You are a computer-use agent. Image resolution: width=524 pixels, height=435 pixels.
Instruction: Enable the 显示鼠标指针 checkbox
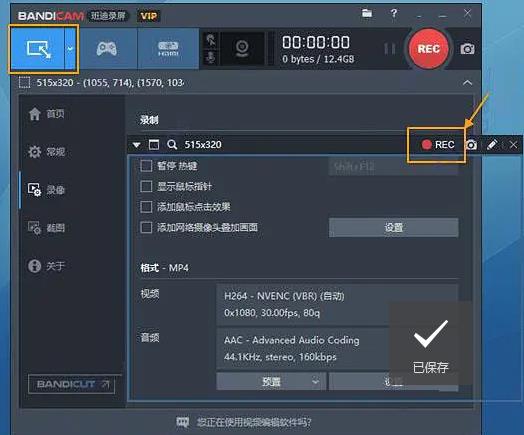point(146,186)
